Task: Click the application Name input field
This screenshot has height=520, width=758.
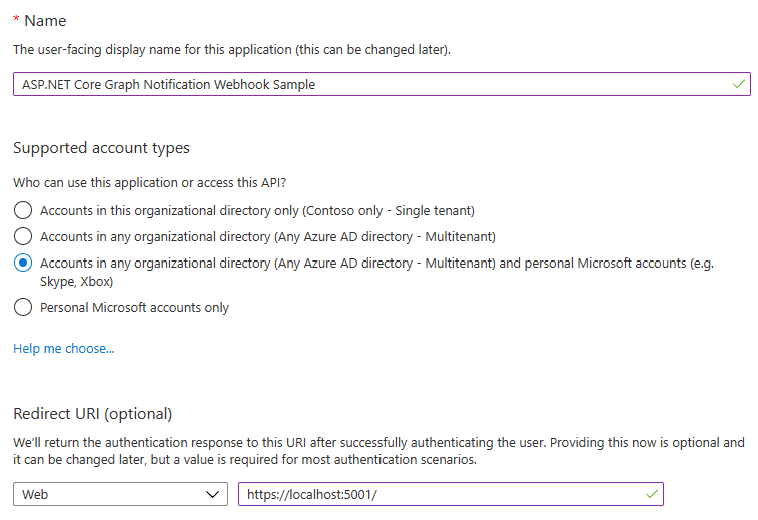Action: (381, 84)
